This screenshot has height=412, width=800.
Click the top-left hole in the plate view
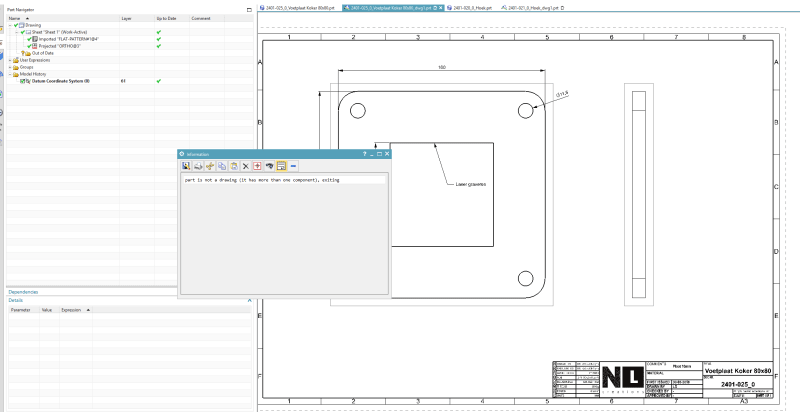click(x=358, y=111)
